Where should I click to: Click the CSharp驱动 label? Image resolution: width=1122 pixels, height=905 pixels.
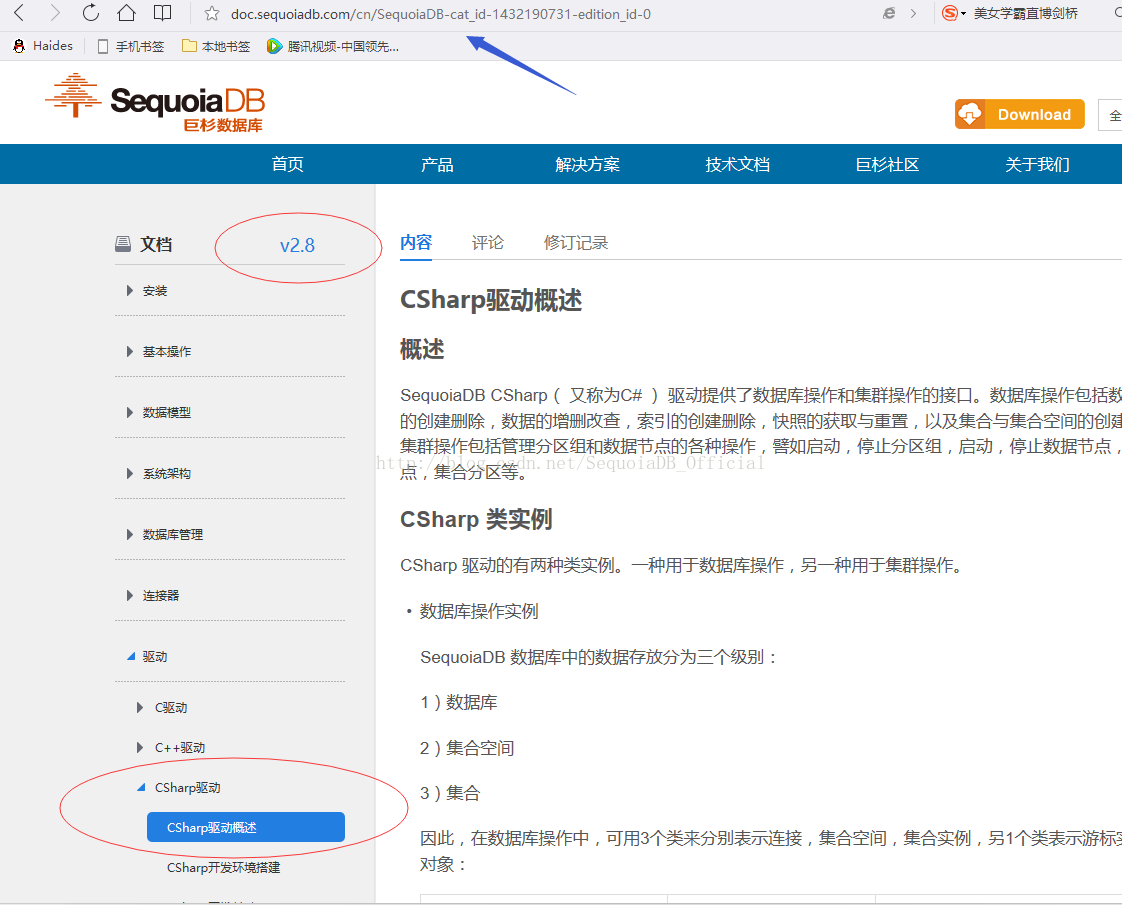187,788
